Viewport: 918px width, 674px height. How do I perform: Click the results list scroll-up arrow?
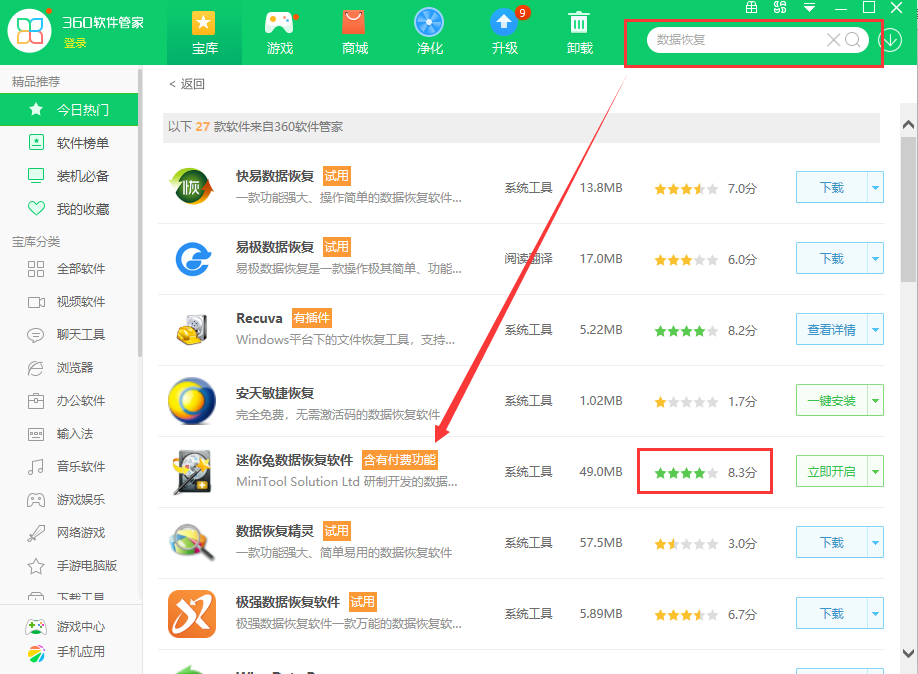tap(908, 125)
